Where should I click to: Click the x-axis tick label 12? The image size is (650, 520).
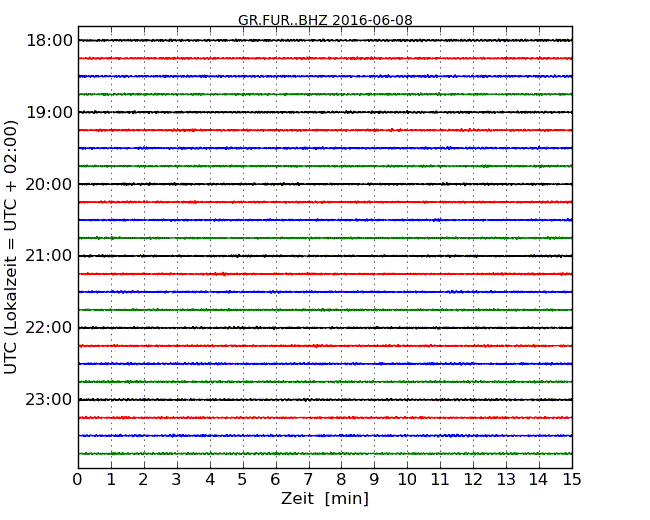473,479
